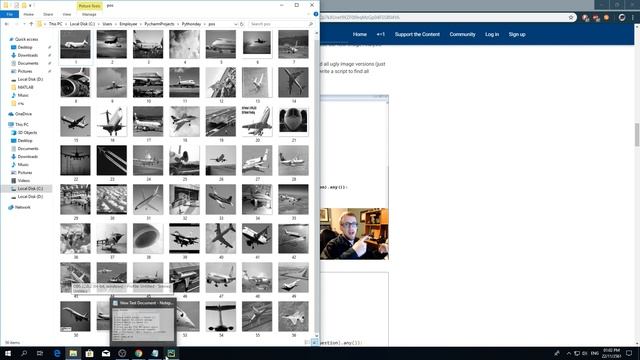
Task: Open the Mail app on the taskbar
Action: (106, 353)
